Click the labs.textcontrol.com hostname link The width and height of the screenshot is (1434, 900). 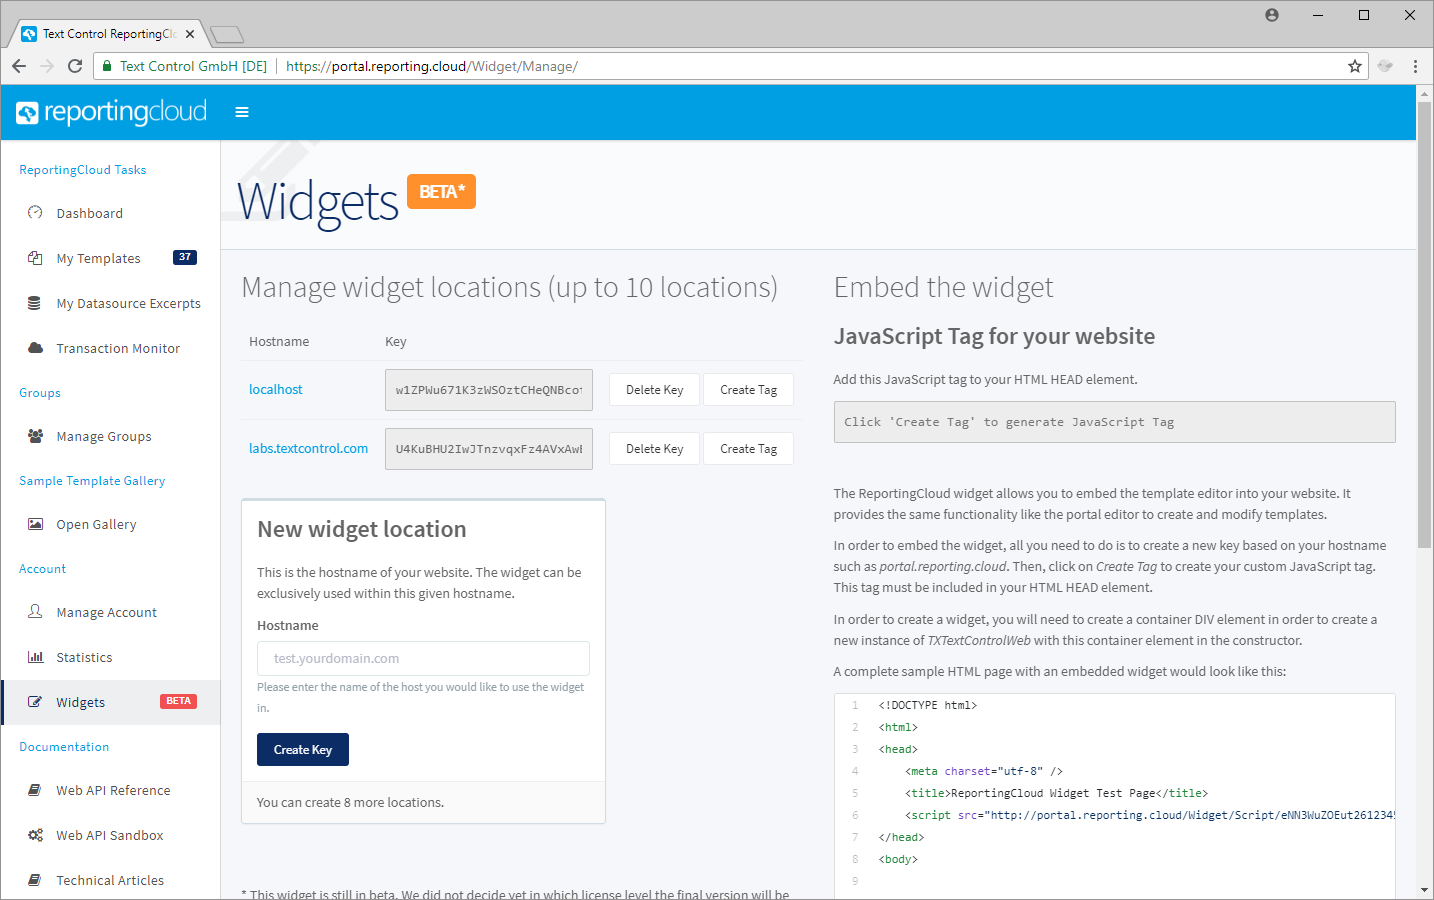[308, 448]
